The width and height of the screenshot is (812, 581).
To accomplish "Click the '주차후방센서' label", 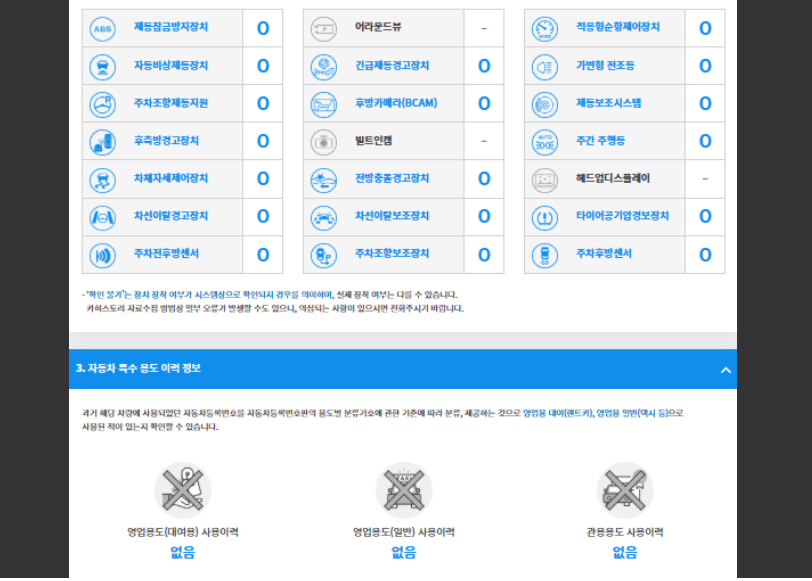I will [604, 254].
